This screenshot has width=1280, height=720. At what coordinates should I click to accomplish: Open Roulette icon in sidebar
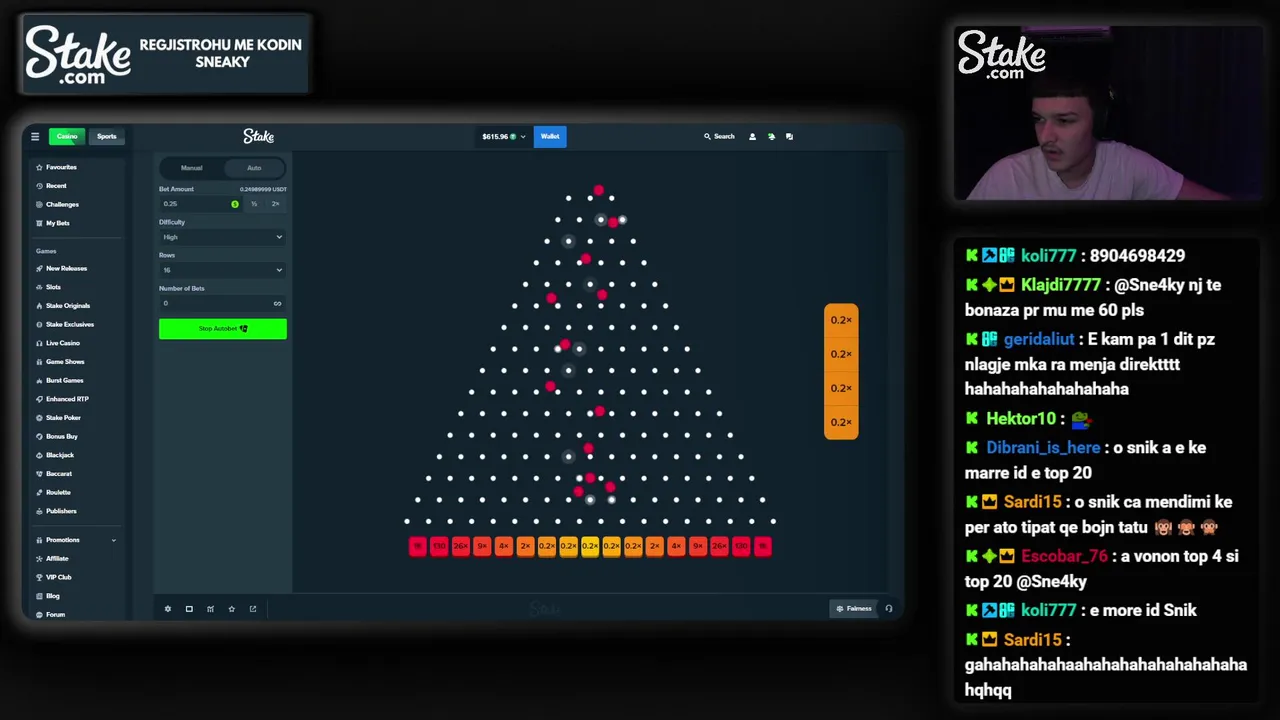pos(39,492)
